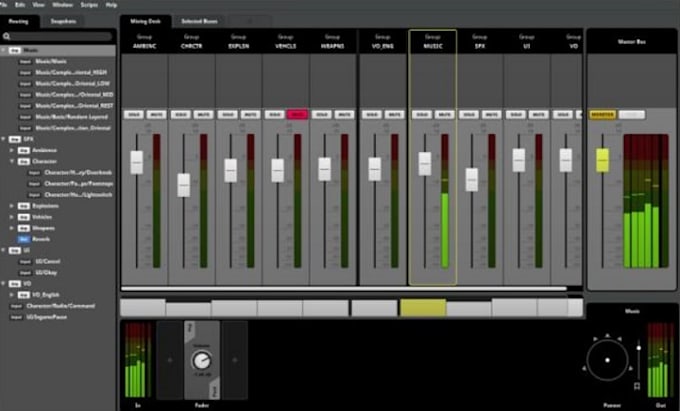The width and height of the screenshot is (680, 411).
Task: Add effect in post-fader slot
Action: 235,360
